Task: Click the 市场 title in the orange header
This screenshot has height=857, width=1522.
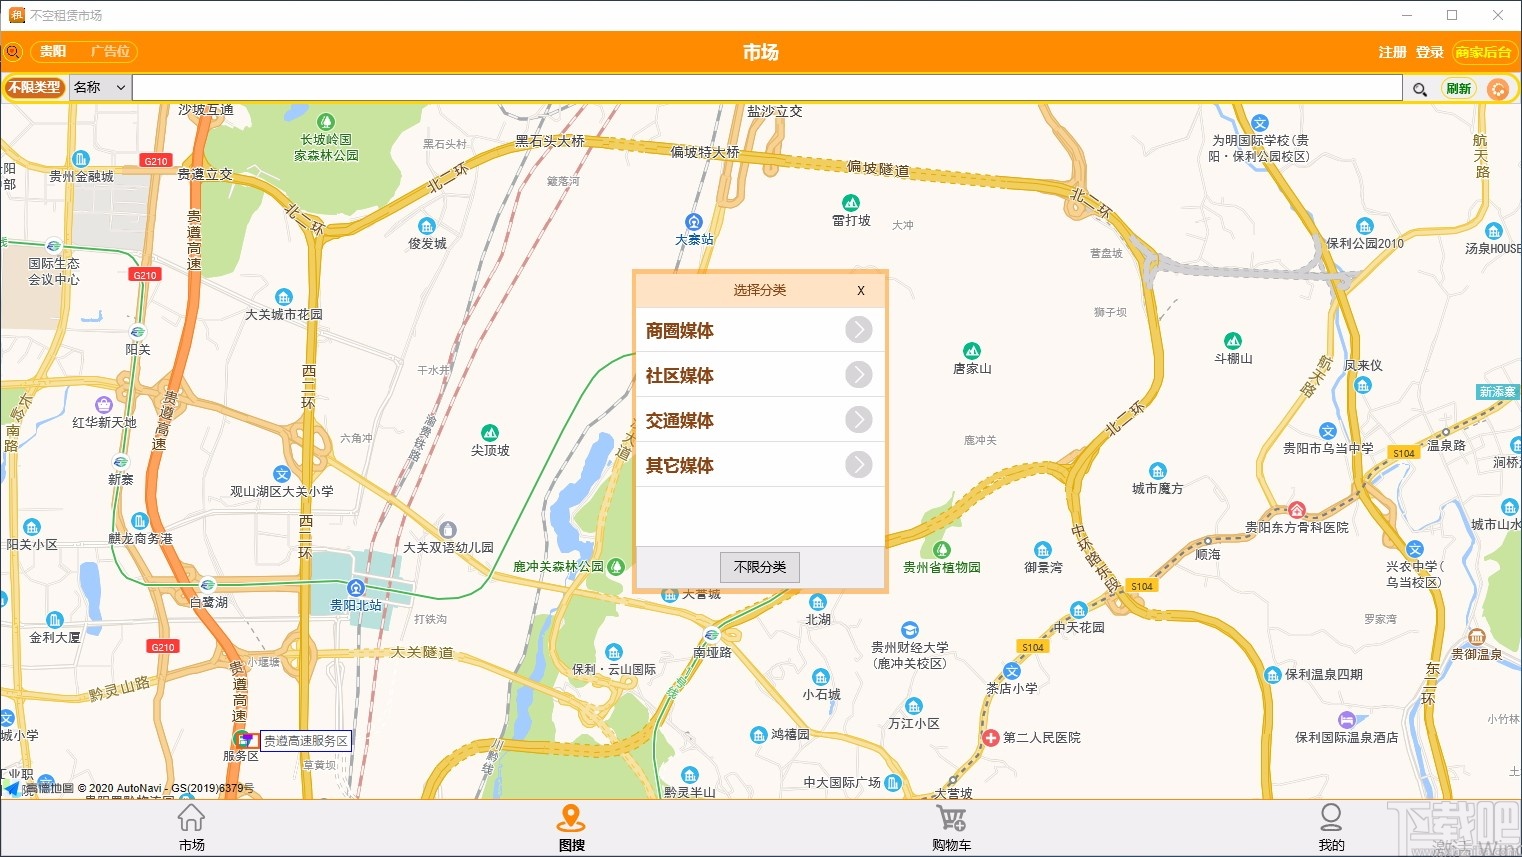Action: [761, 52]
